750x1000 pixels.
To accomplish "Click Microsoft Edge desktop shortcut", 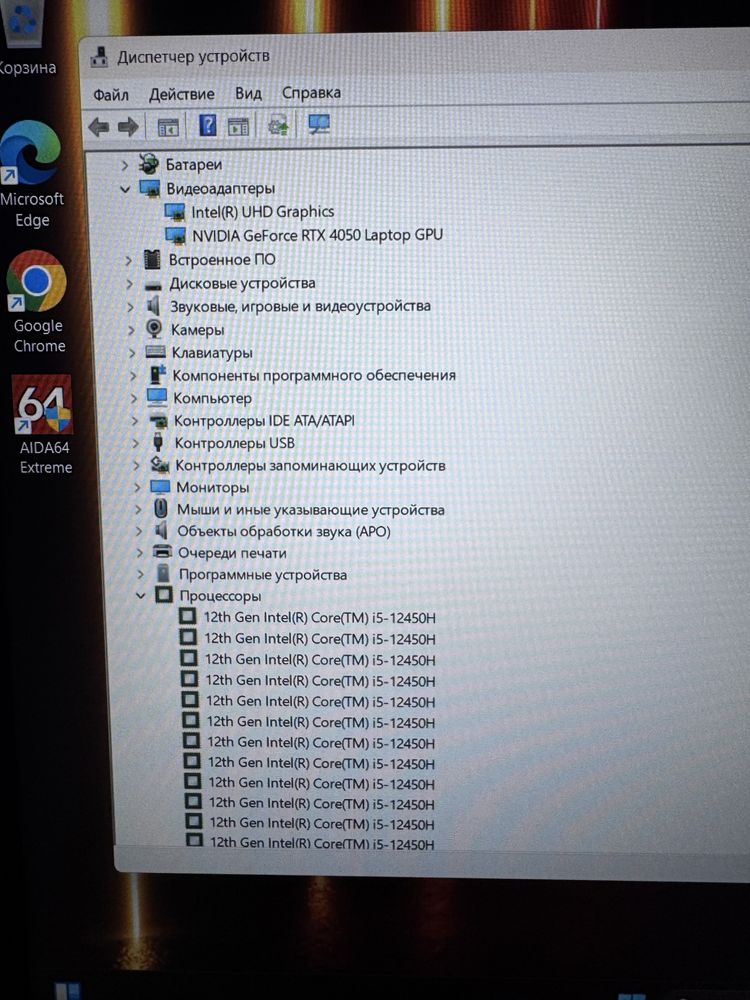I will point(32,175).
